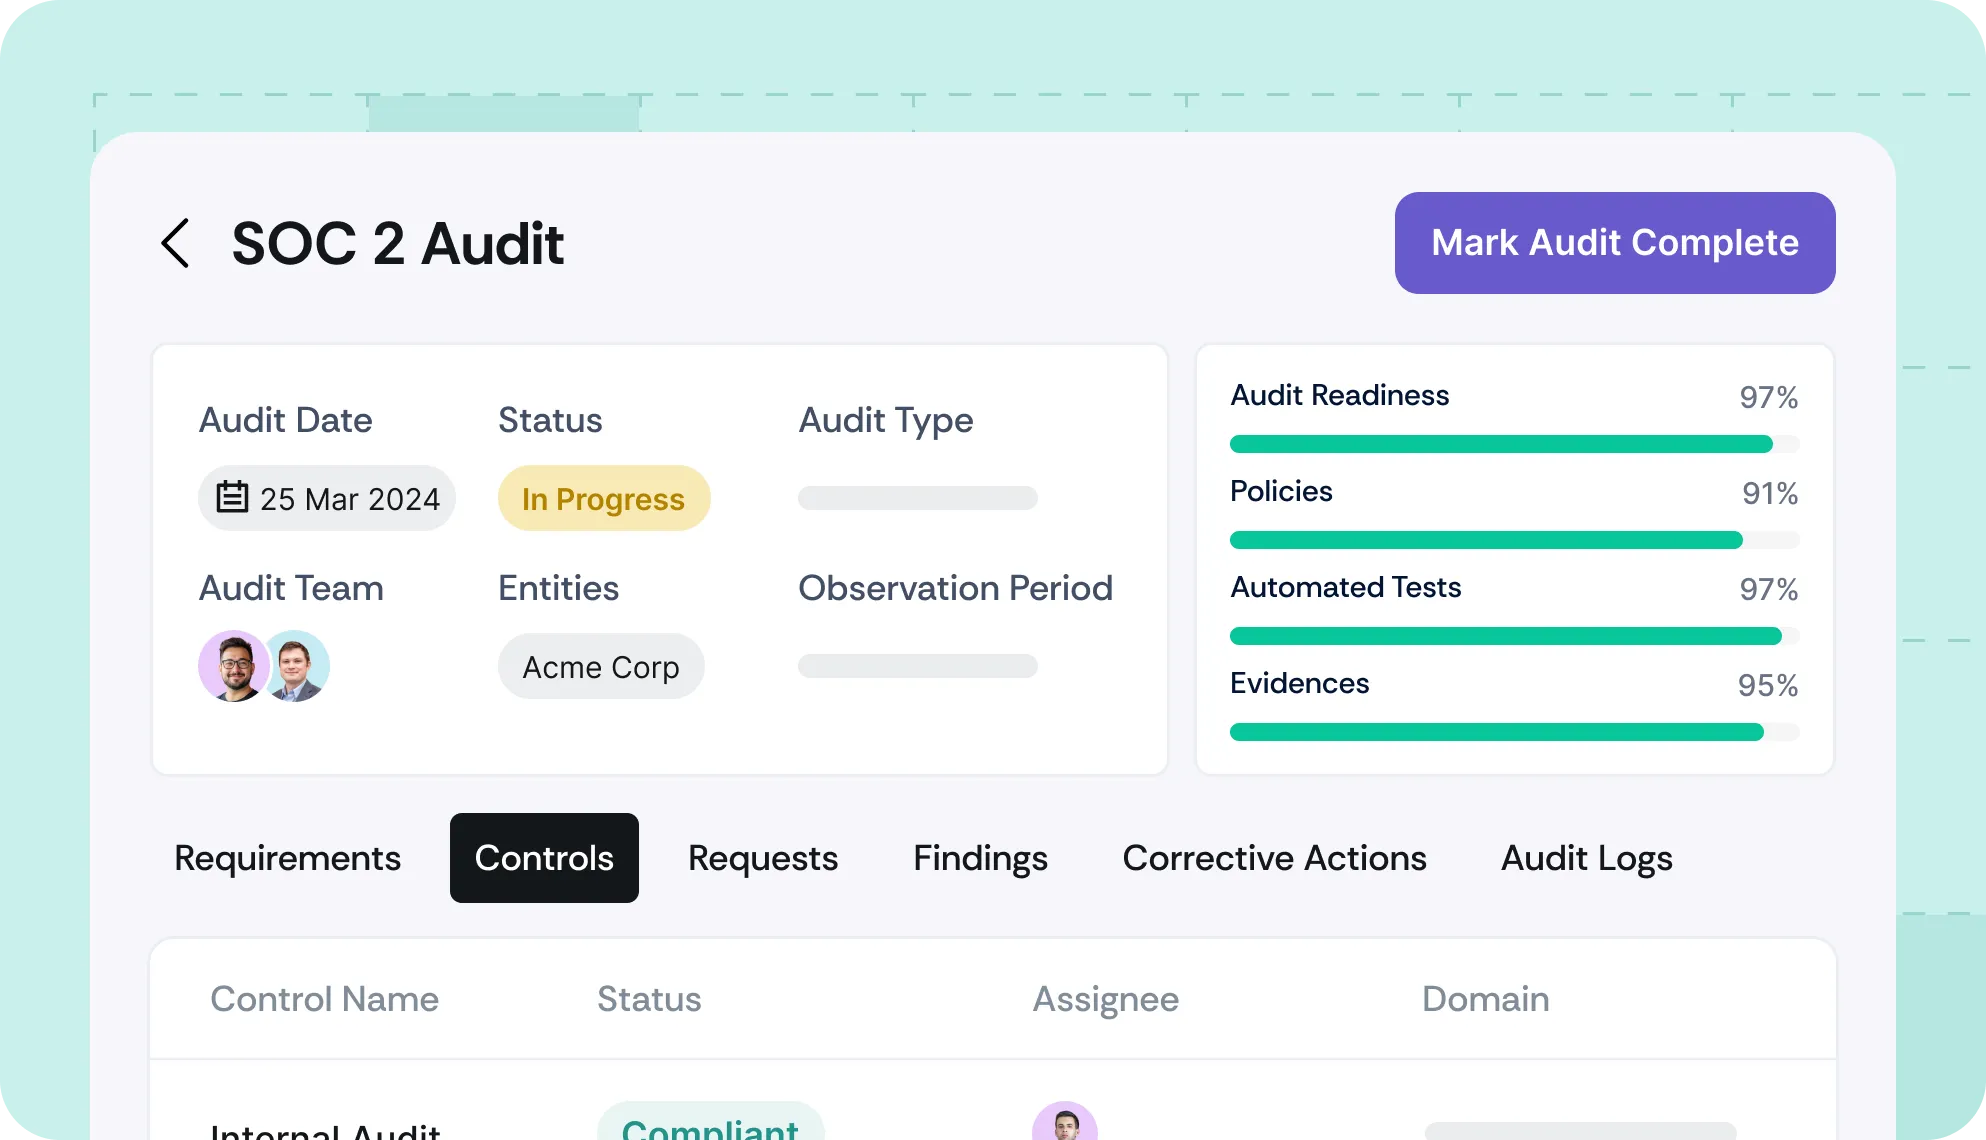Click the In Progress status badge
The width and height of the screenshot is (1986, 1140).
pos(603,498)
